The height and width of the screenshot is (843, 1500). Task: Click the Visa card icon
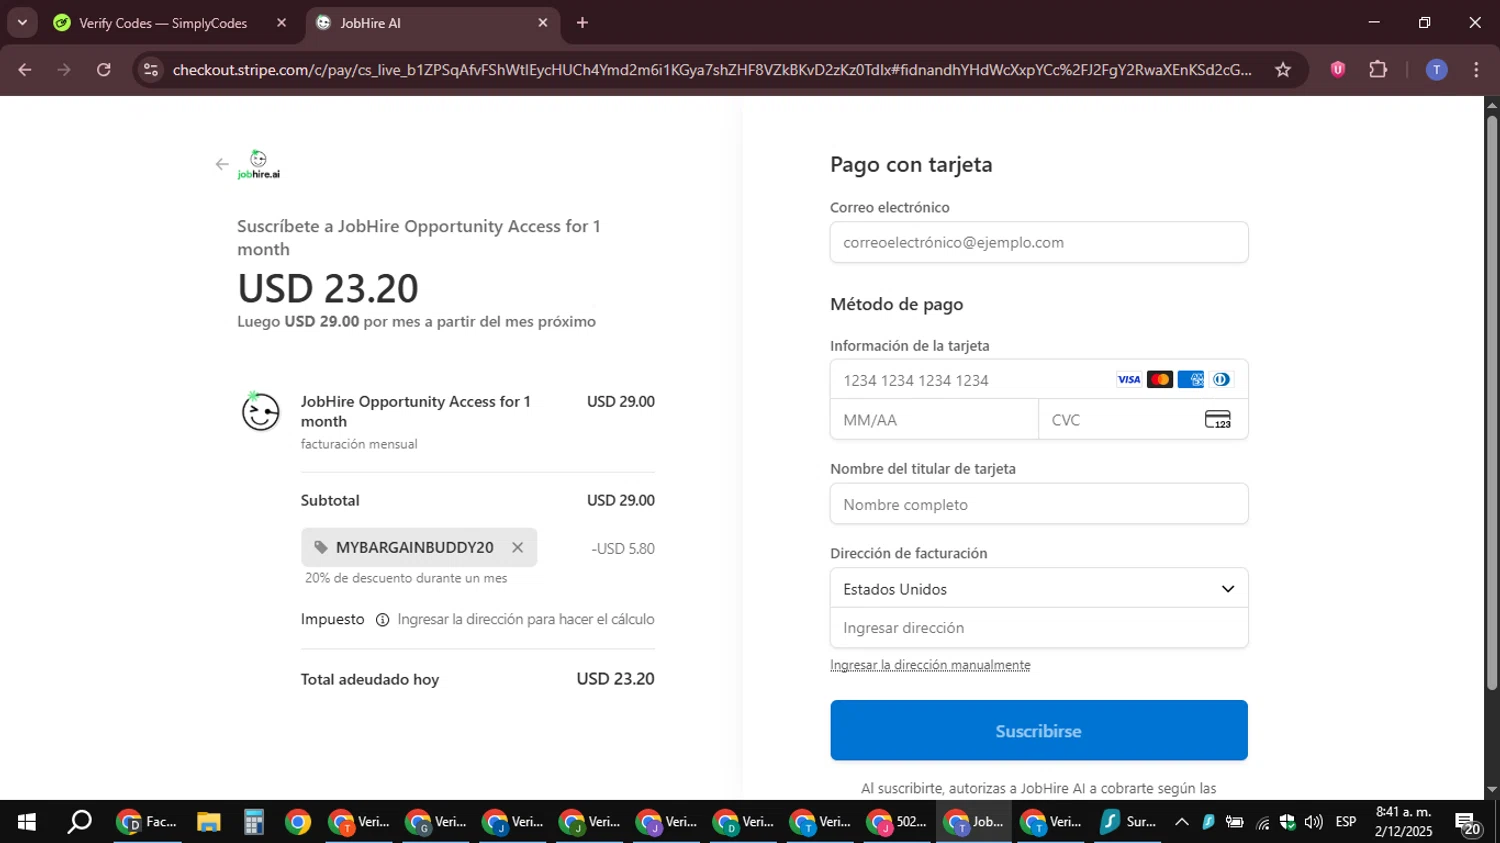coord(1129,380)
